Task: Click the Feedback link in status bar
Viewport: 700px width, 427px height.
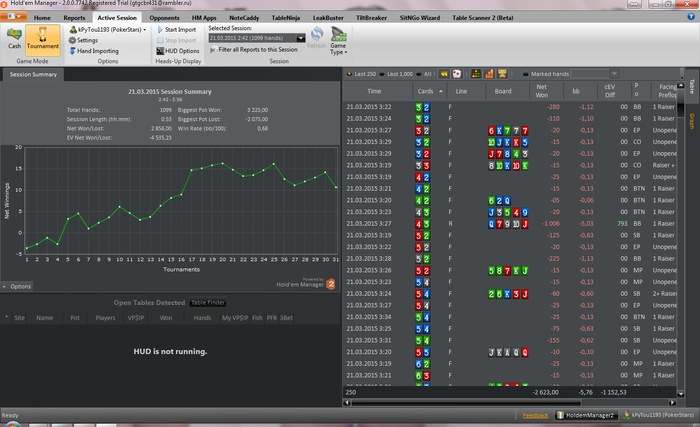Action: click(535, 414)
